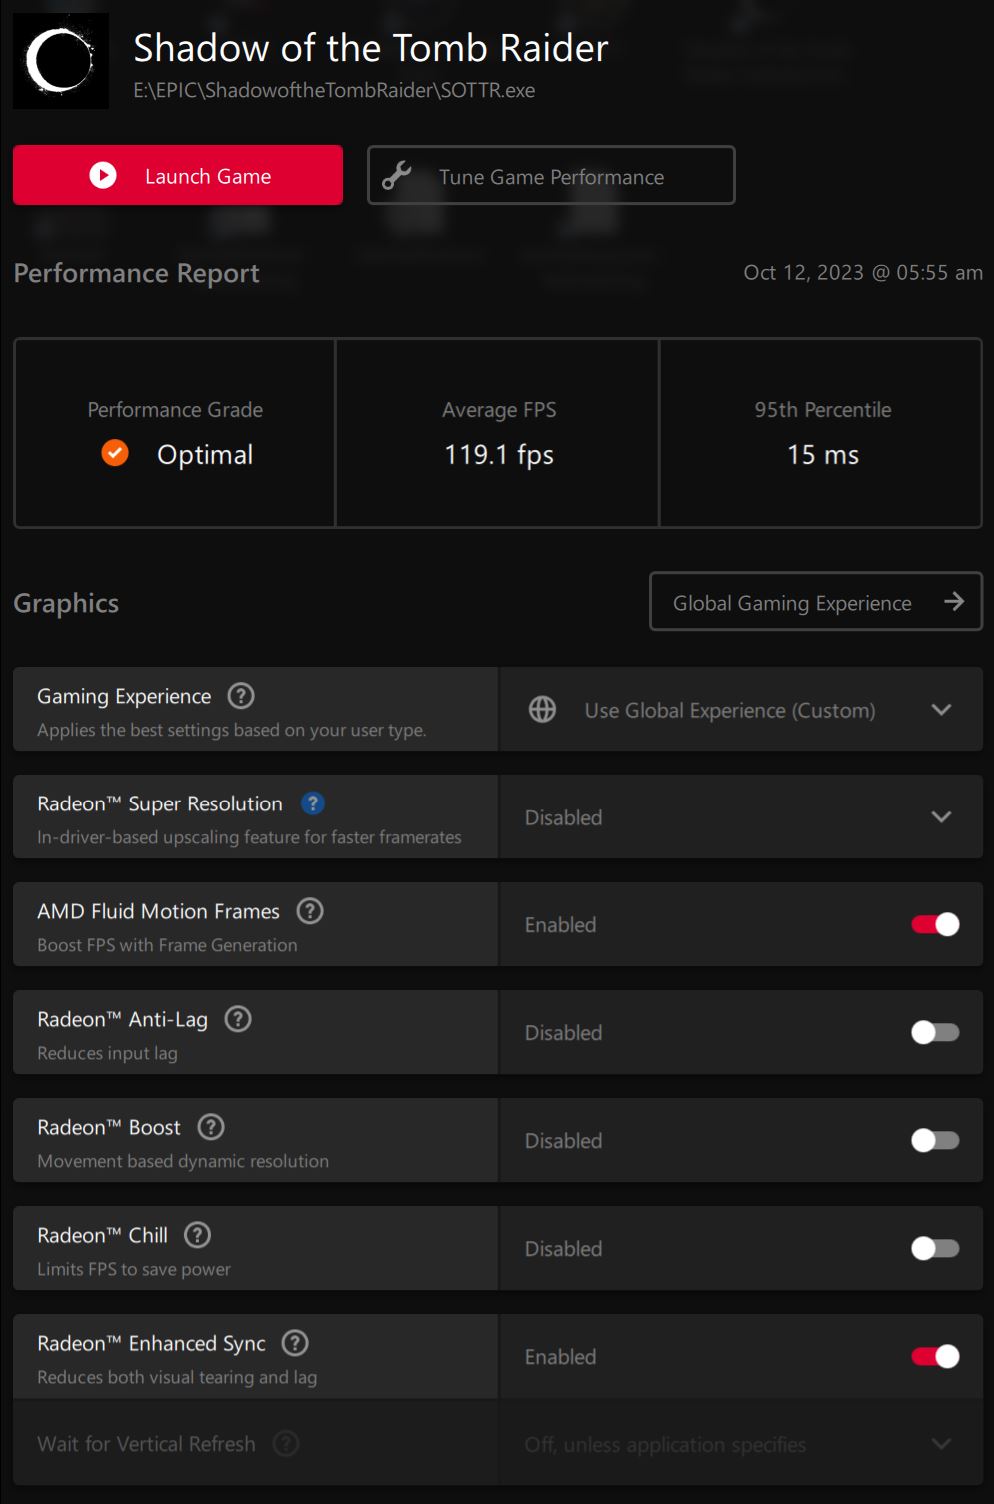Expand the Wait for Vertical Refresh dropdown
Screen dimensions: 994x1504
tap(740, 1444)
